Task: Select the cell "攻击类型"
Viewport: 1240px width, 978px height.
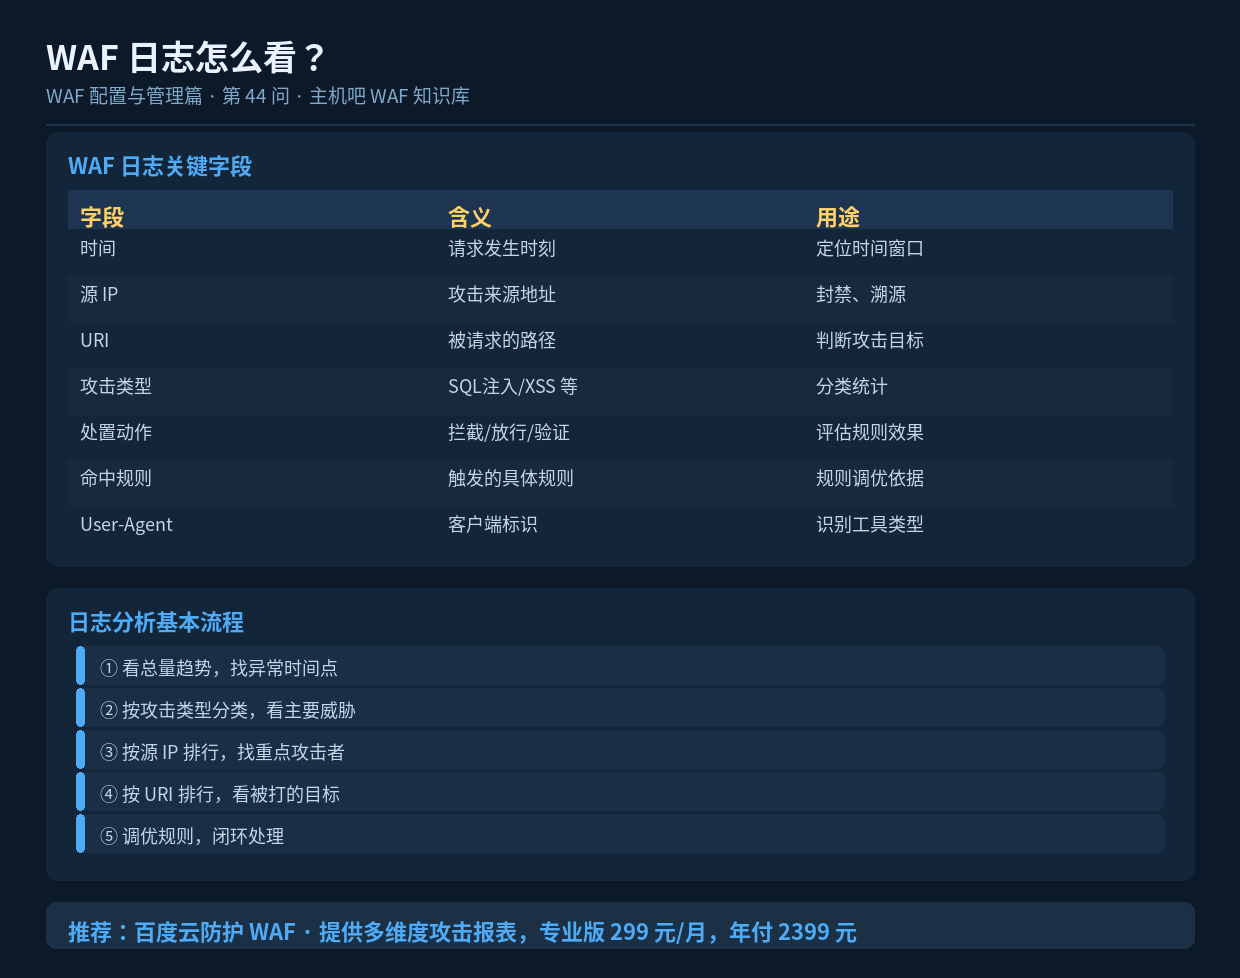Action: pyautogui.click(x=116, y=386)
